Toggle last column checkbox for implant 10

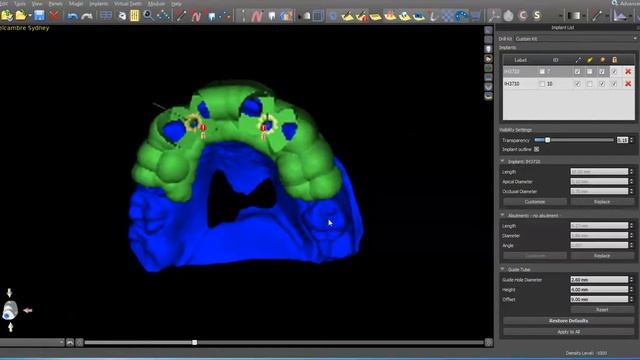pyautogui.click(x=614, y=84)
